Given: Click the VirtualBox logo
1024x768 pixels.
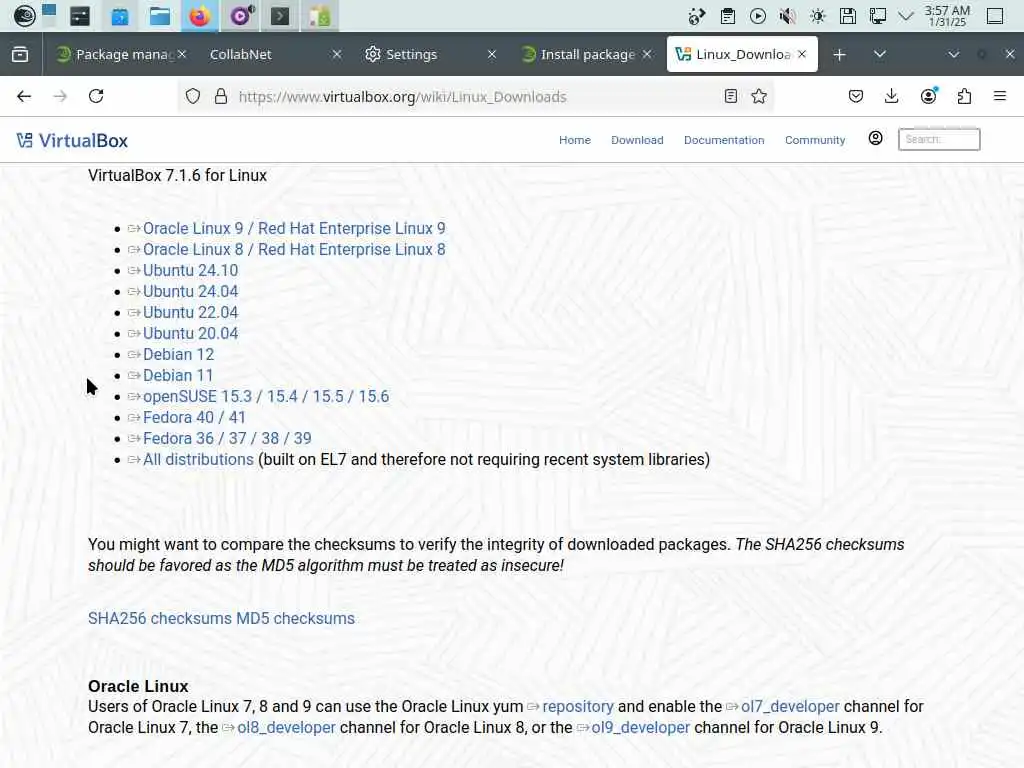Looking at the screenshot, I should pyautogui.click(x=72, y=140).
